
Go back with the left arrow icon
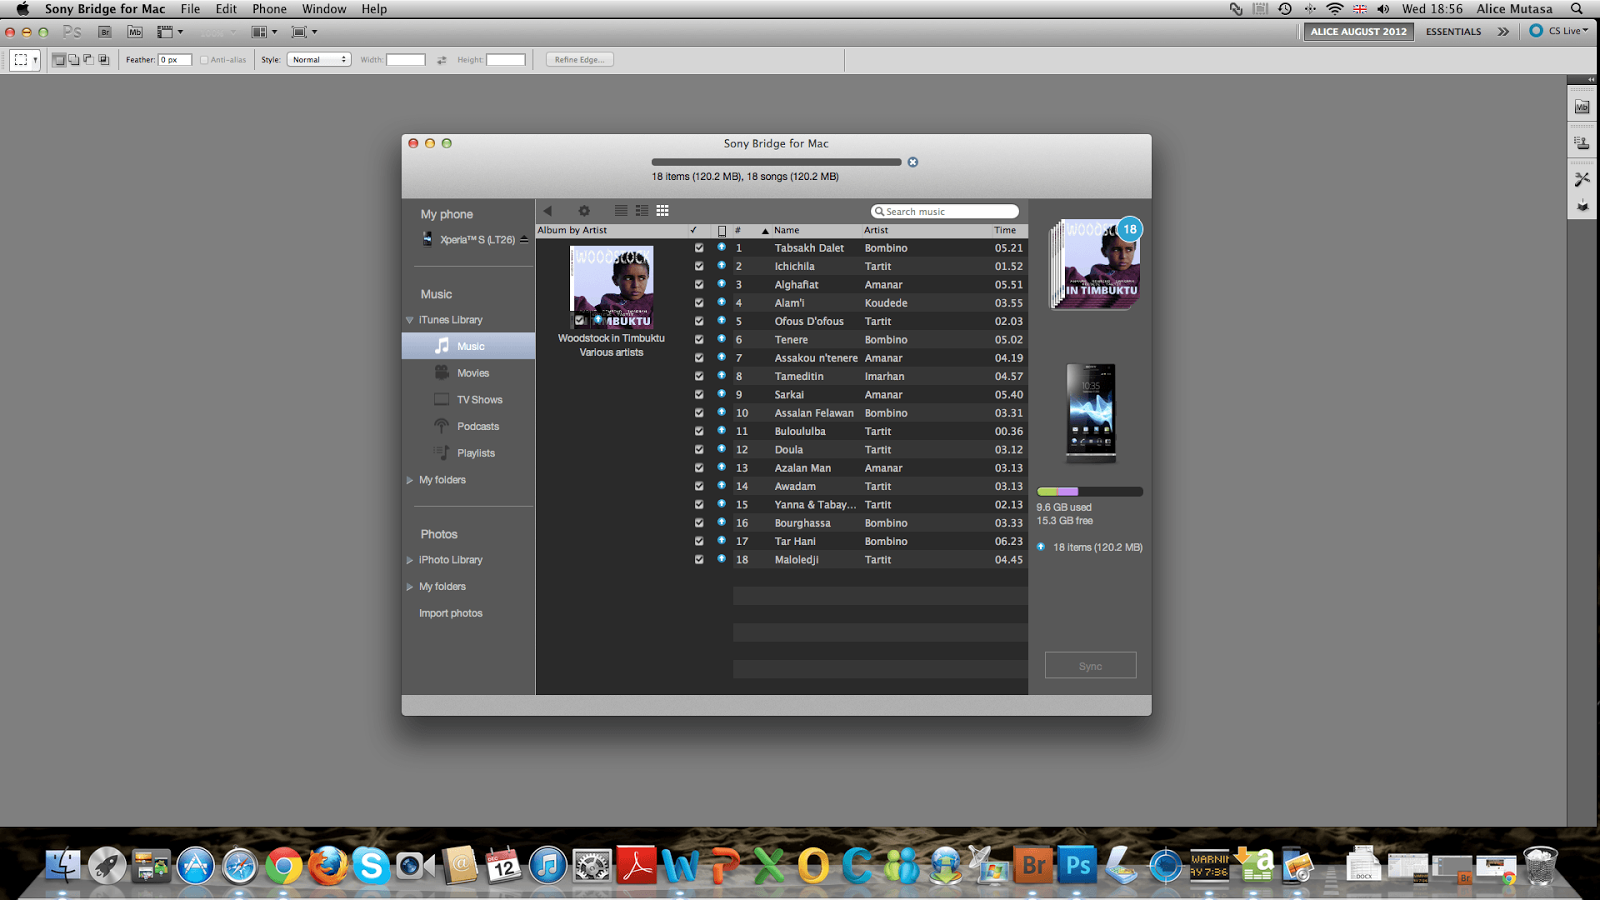click(547, 211)
